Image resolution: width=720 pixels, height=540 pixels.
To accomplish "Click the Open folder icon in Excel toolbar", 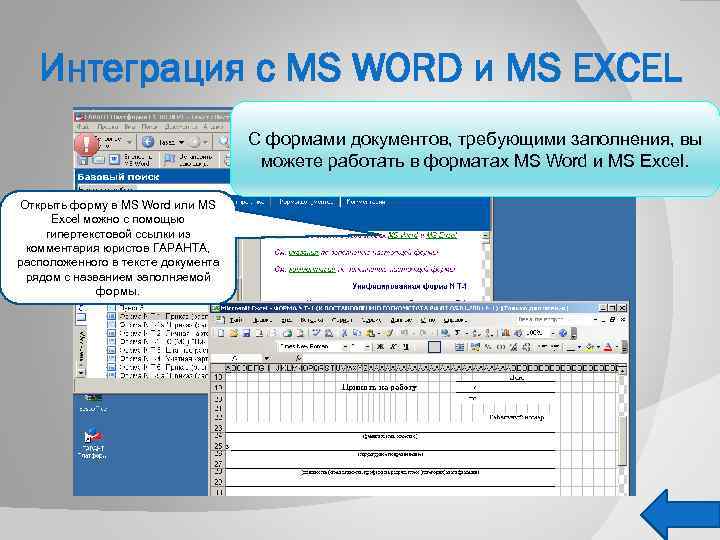I will (x=234, y=333).
